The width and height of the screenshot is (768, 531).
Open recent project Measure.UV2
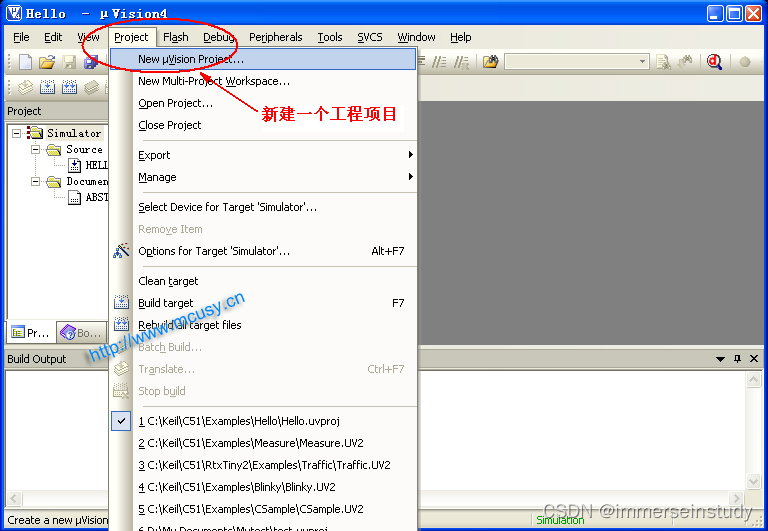pos(275,443)
